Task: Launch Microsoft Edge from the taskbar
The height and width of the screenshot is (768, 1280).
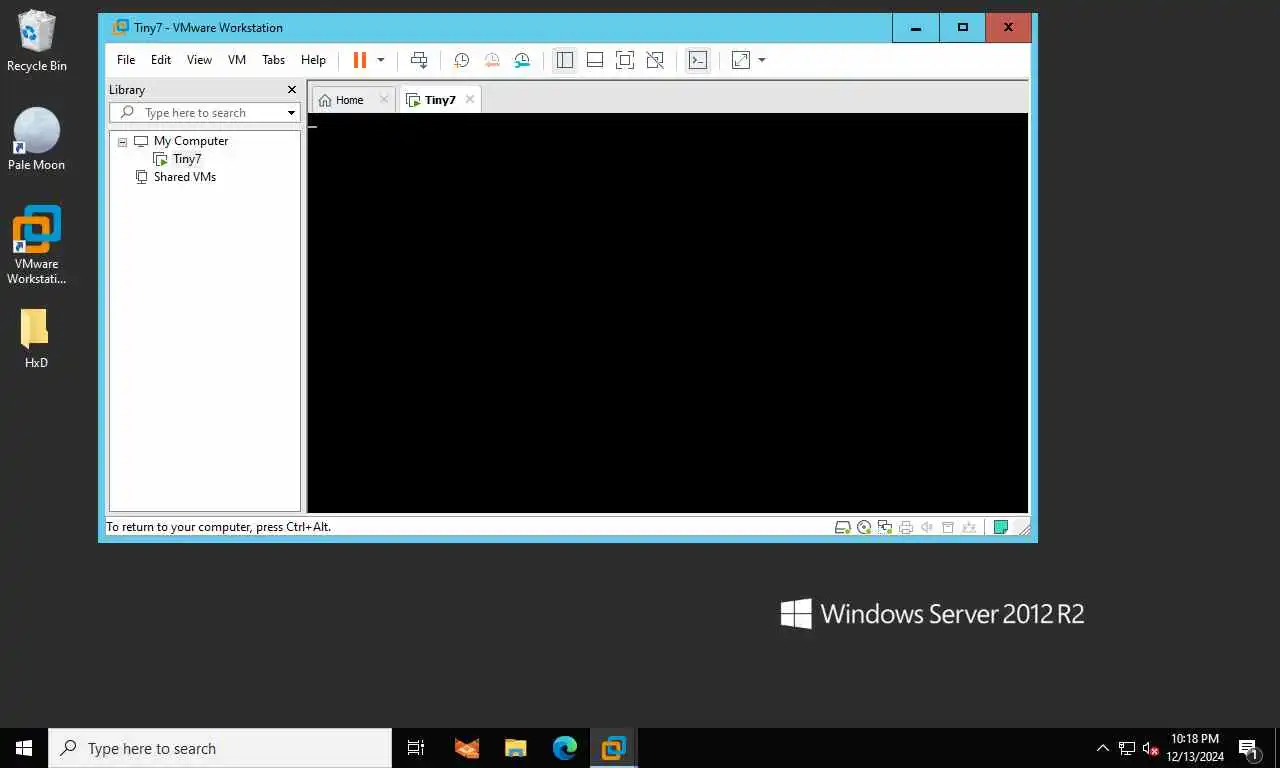Action: pos(565,748)
